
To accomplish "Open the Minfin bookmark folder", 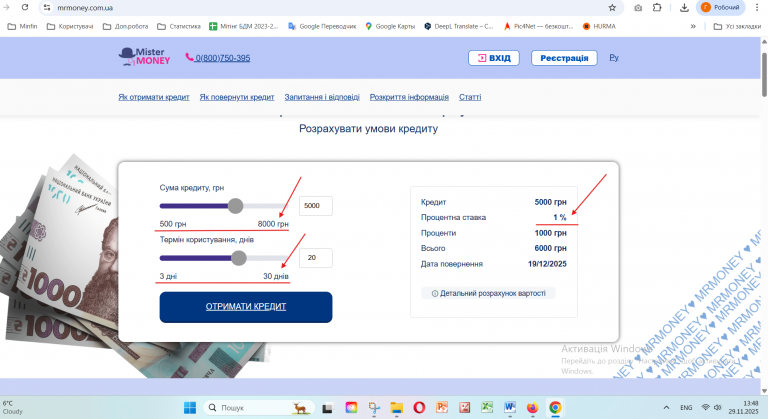I will click(23, 26).
